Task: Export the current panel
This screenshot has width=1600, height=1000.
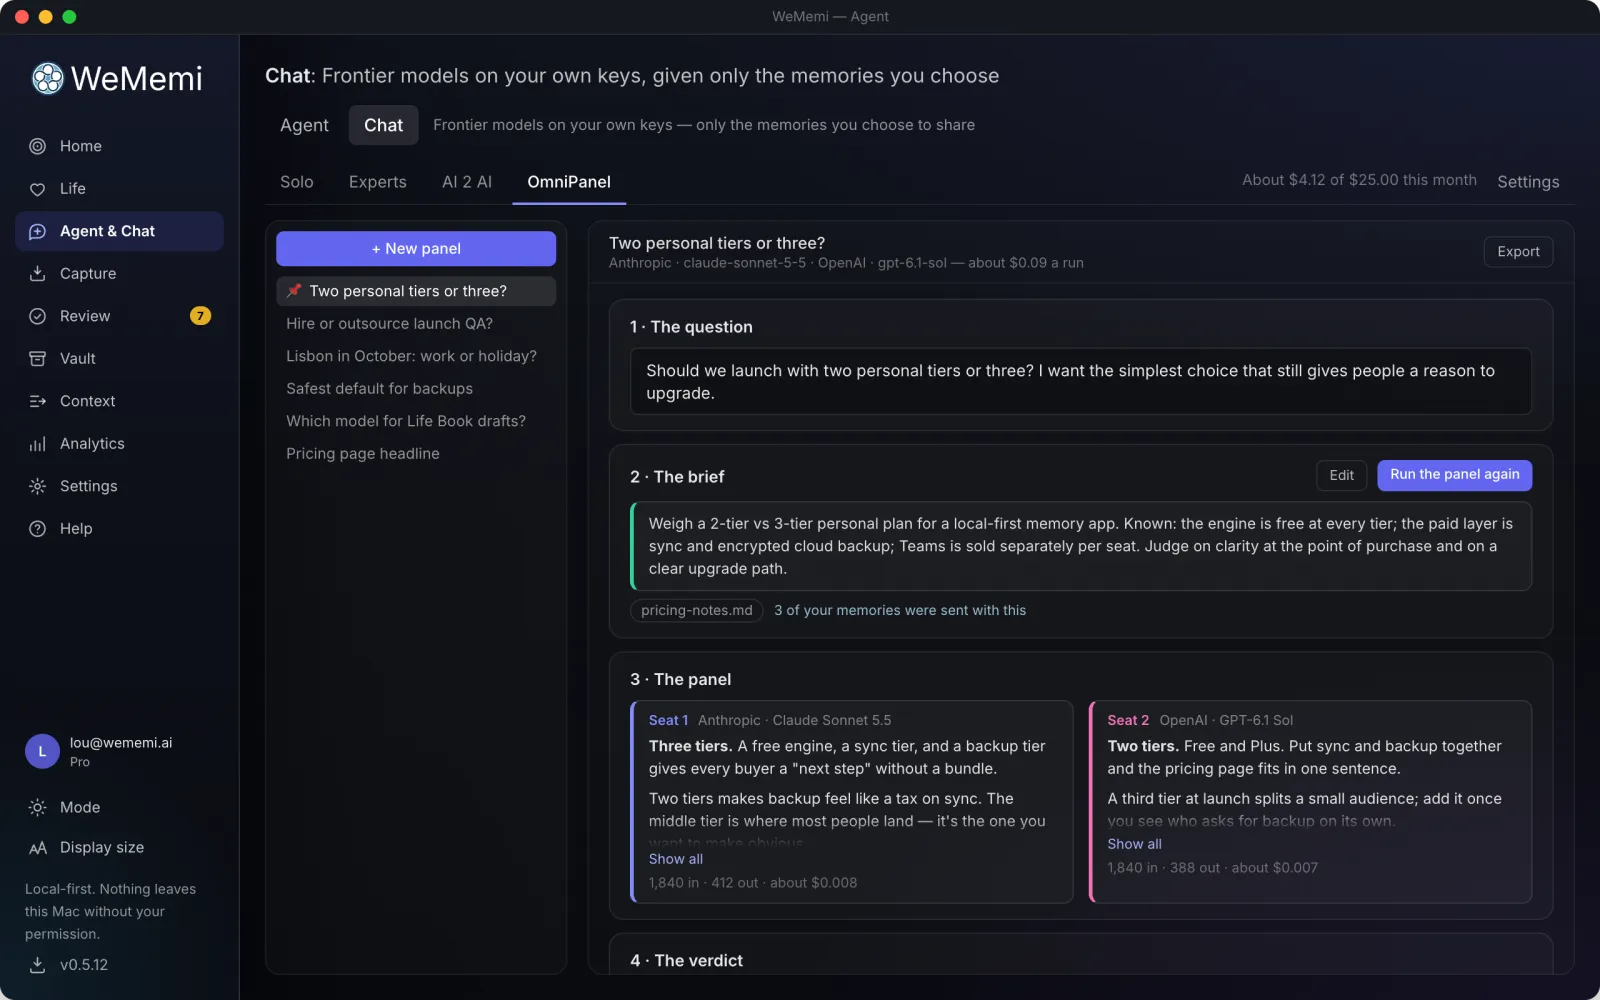Action: point(1518,252)
